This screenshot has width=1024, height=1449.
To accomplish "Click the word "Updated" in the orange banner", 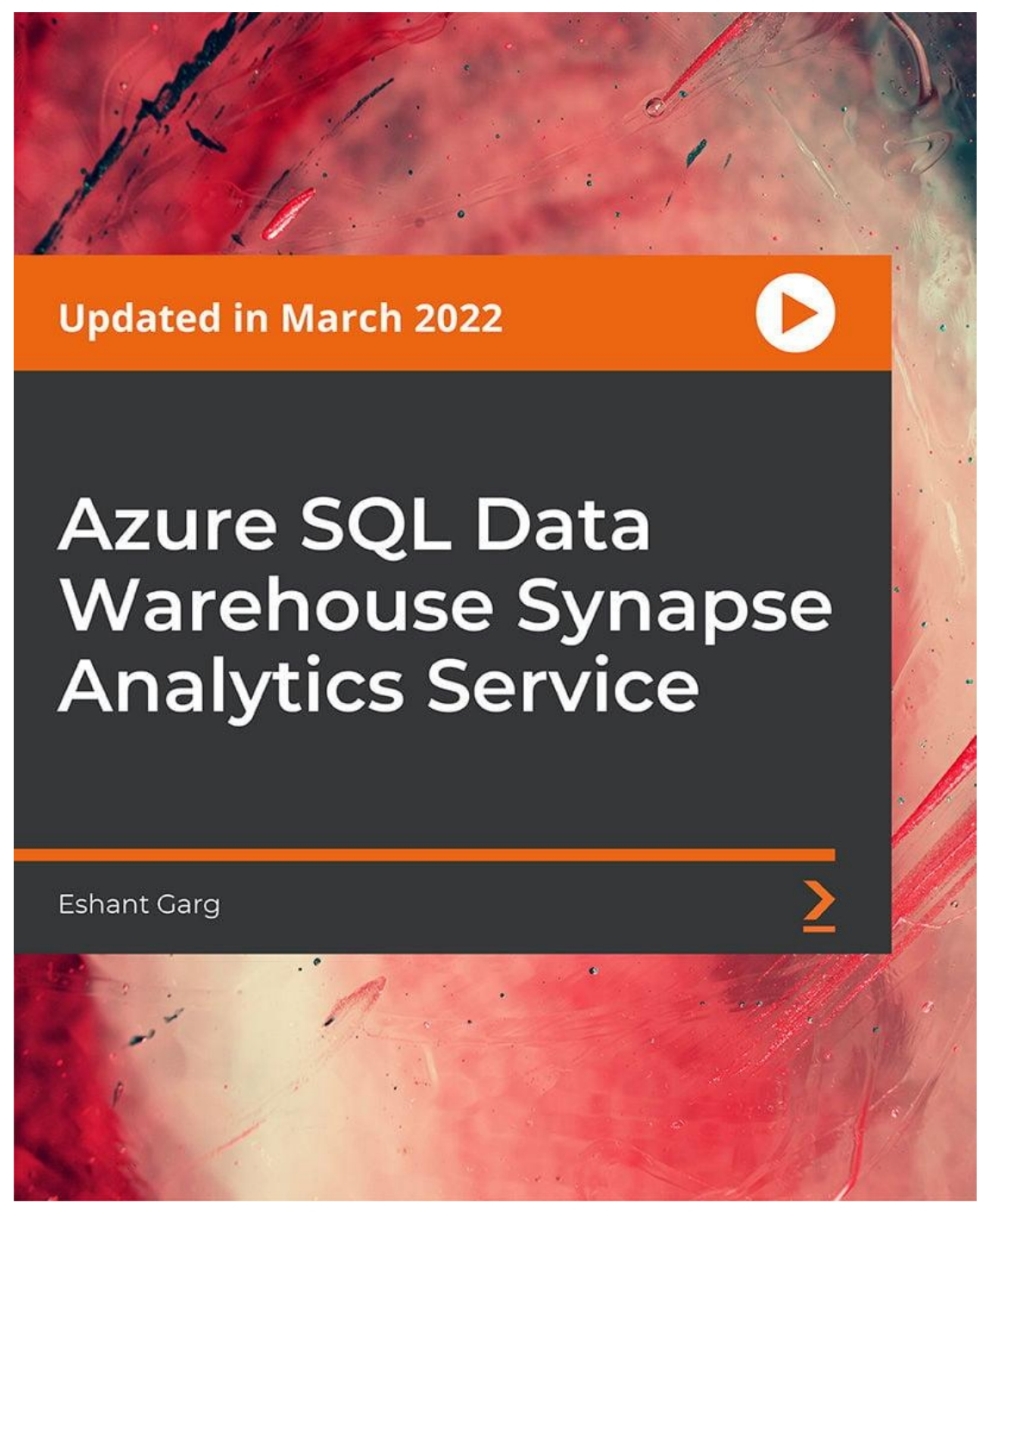I will [140, 319].
